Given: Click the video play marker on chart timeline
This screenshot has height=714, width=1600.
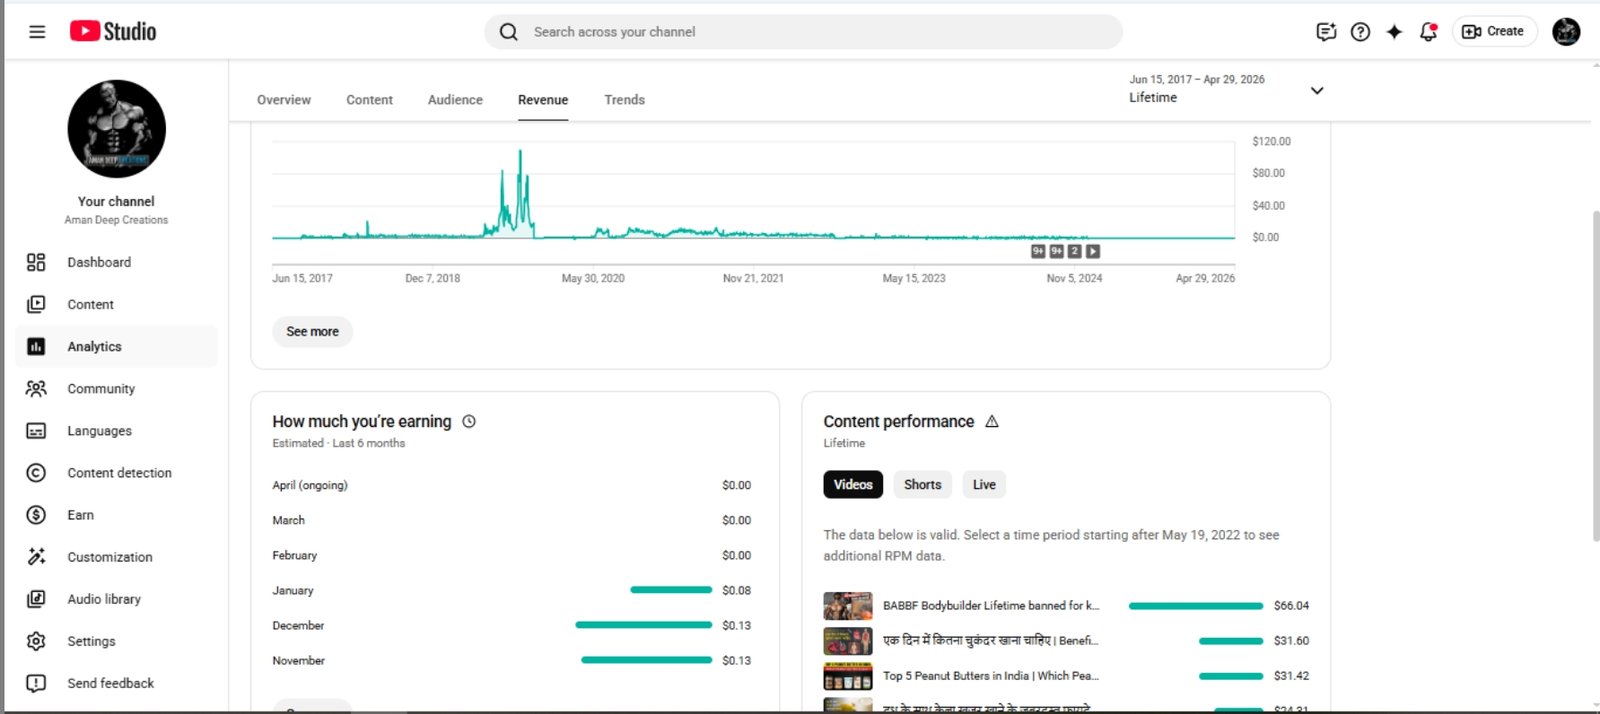Looking at the screenshot, I should tap(1093, 252).
